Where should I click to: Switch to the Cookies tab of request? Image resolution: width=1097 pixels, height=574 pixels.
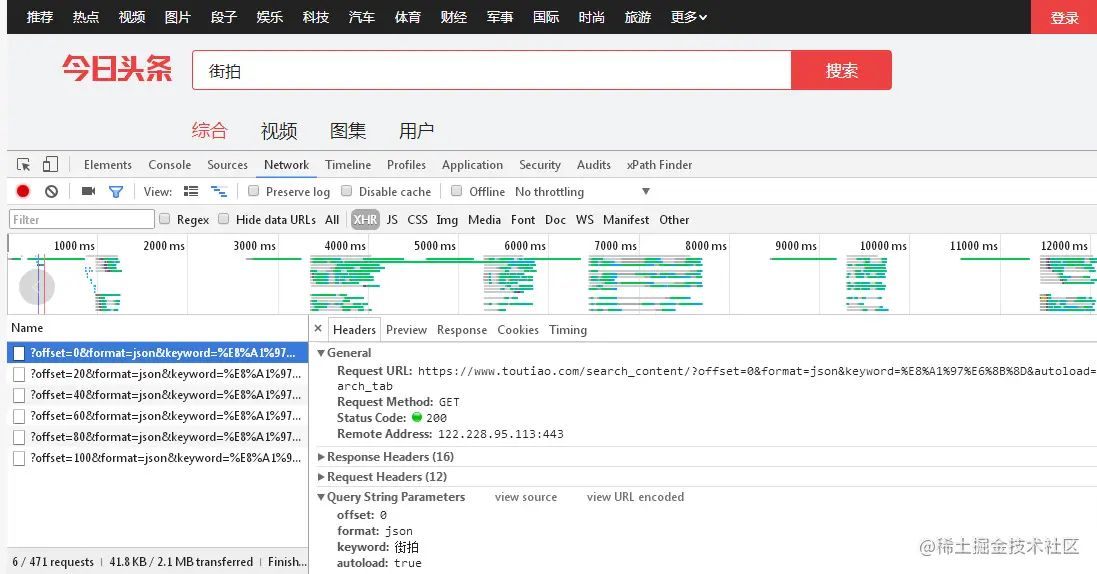[518, 330]
